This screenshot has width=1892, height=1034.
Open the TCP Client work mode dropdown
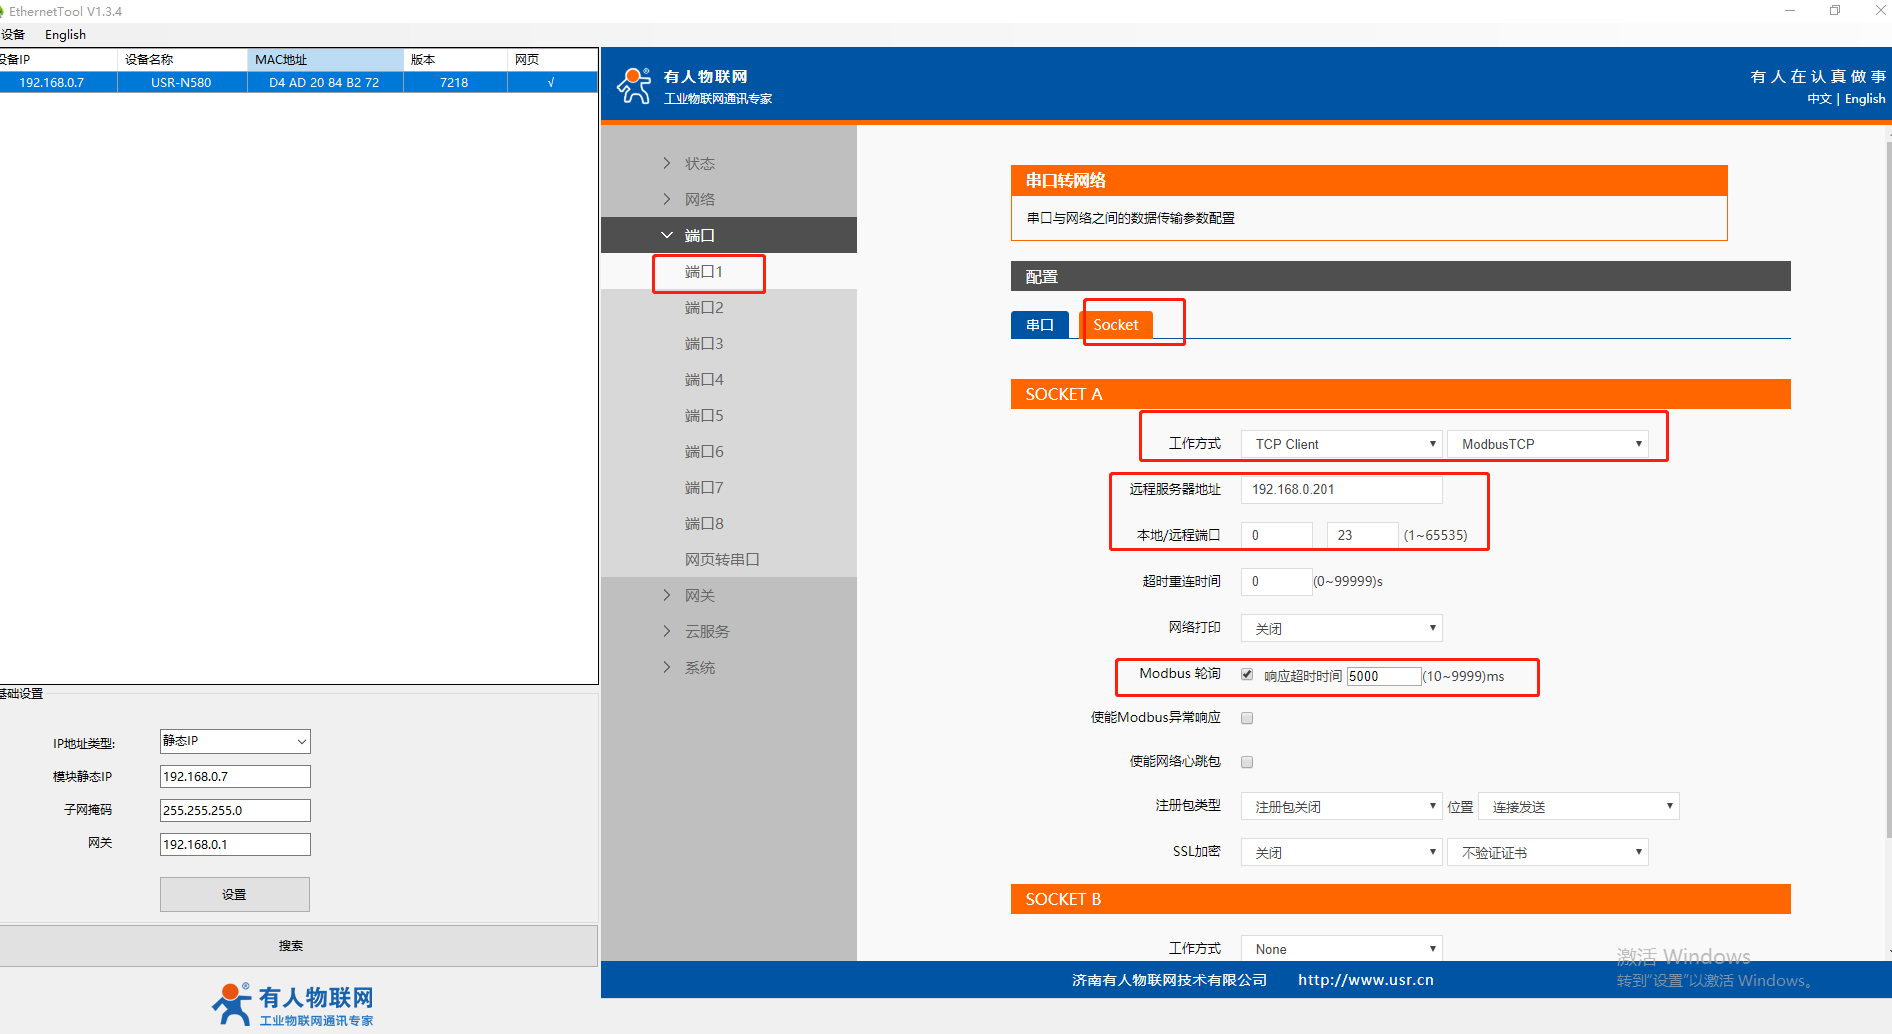(x=1340, y=444)
